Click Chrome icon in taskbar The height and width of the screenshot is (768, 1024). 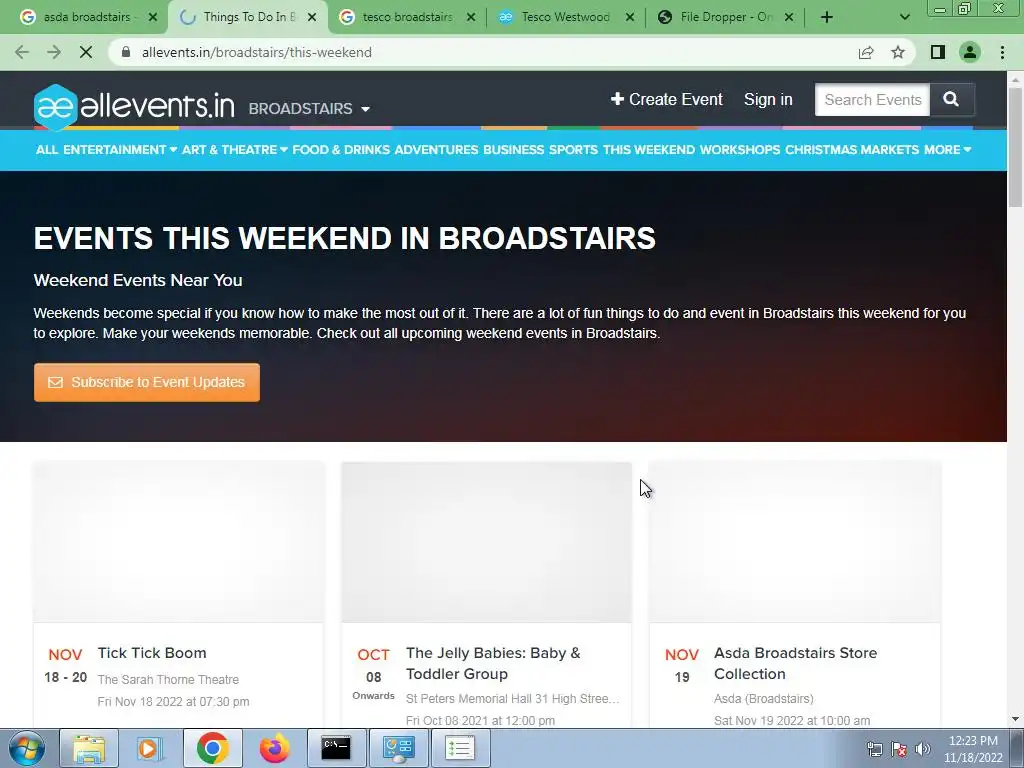(x=212, y=748)
